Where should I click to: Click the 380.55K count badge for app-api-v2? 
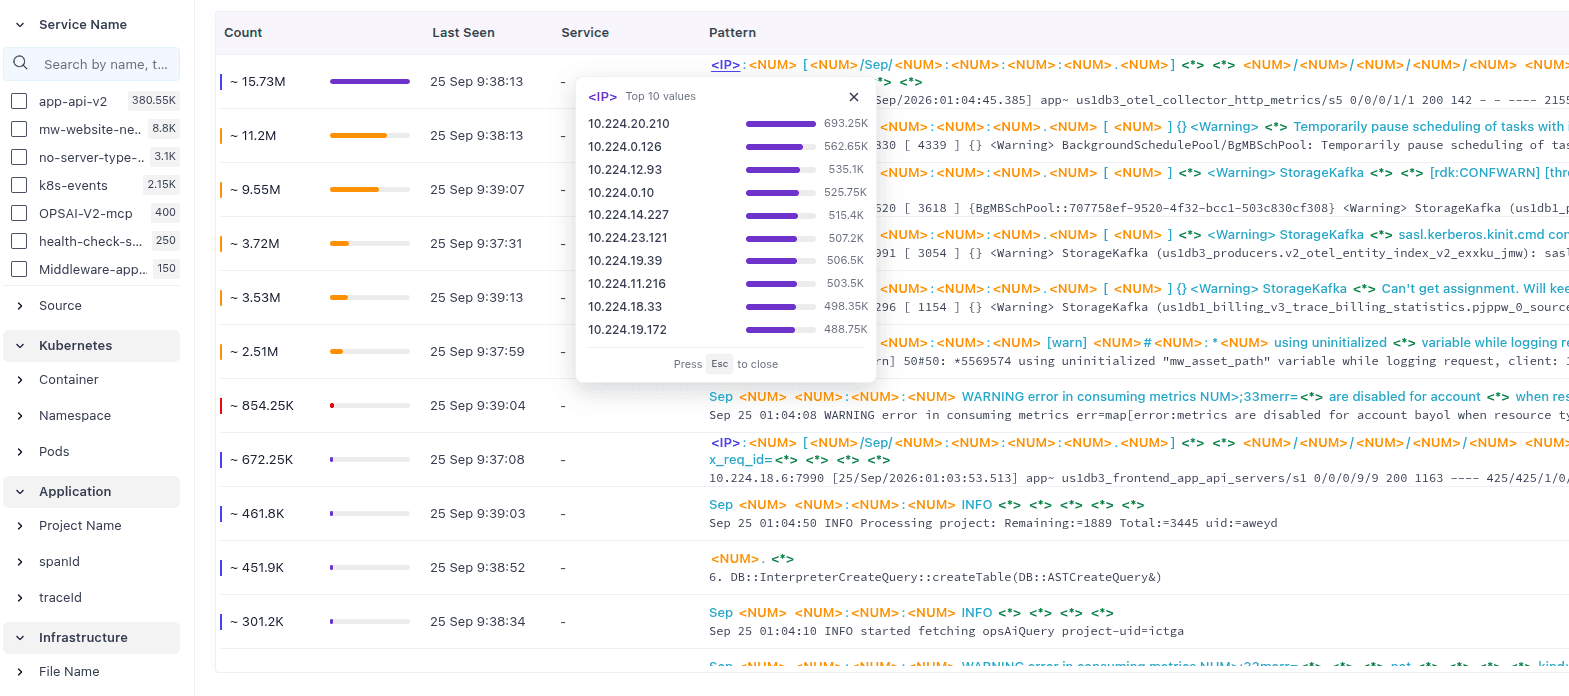point(154,101)
